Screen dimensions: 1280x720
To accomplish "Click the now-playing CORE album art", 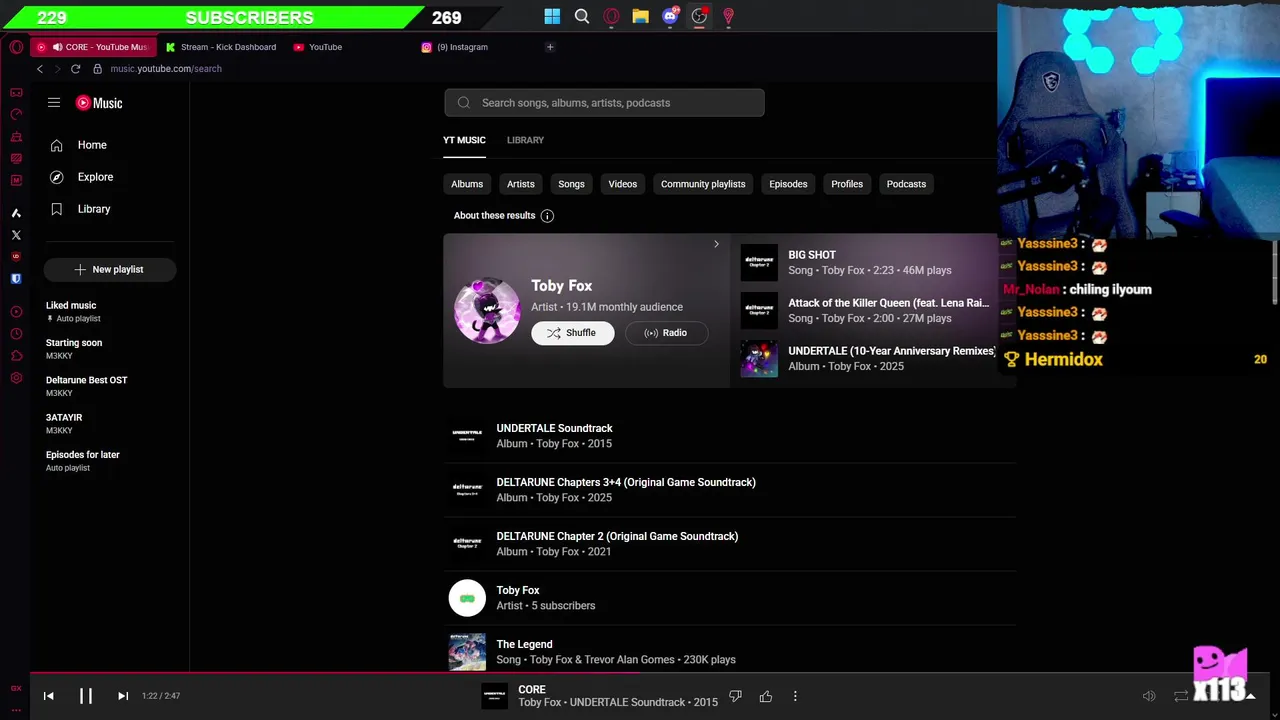I will (x=495, y=696).
